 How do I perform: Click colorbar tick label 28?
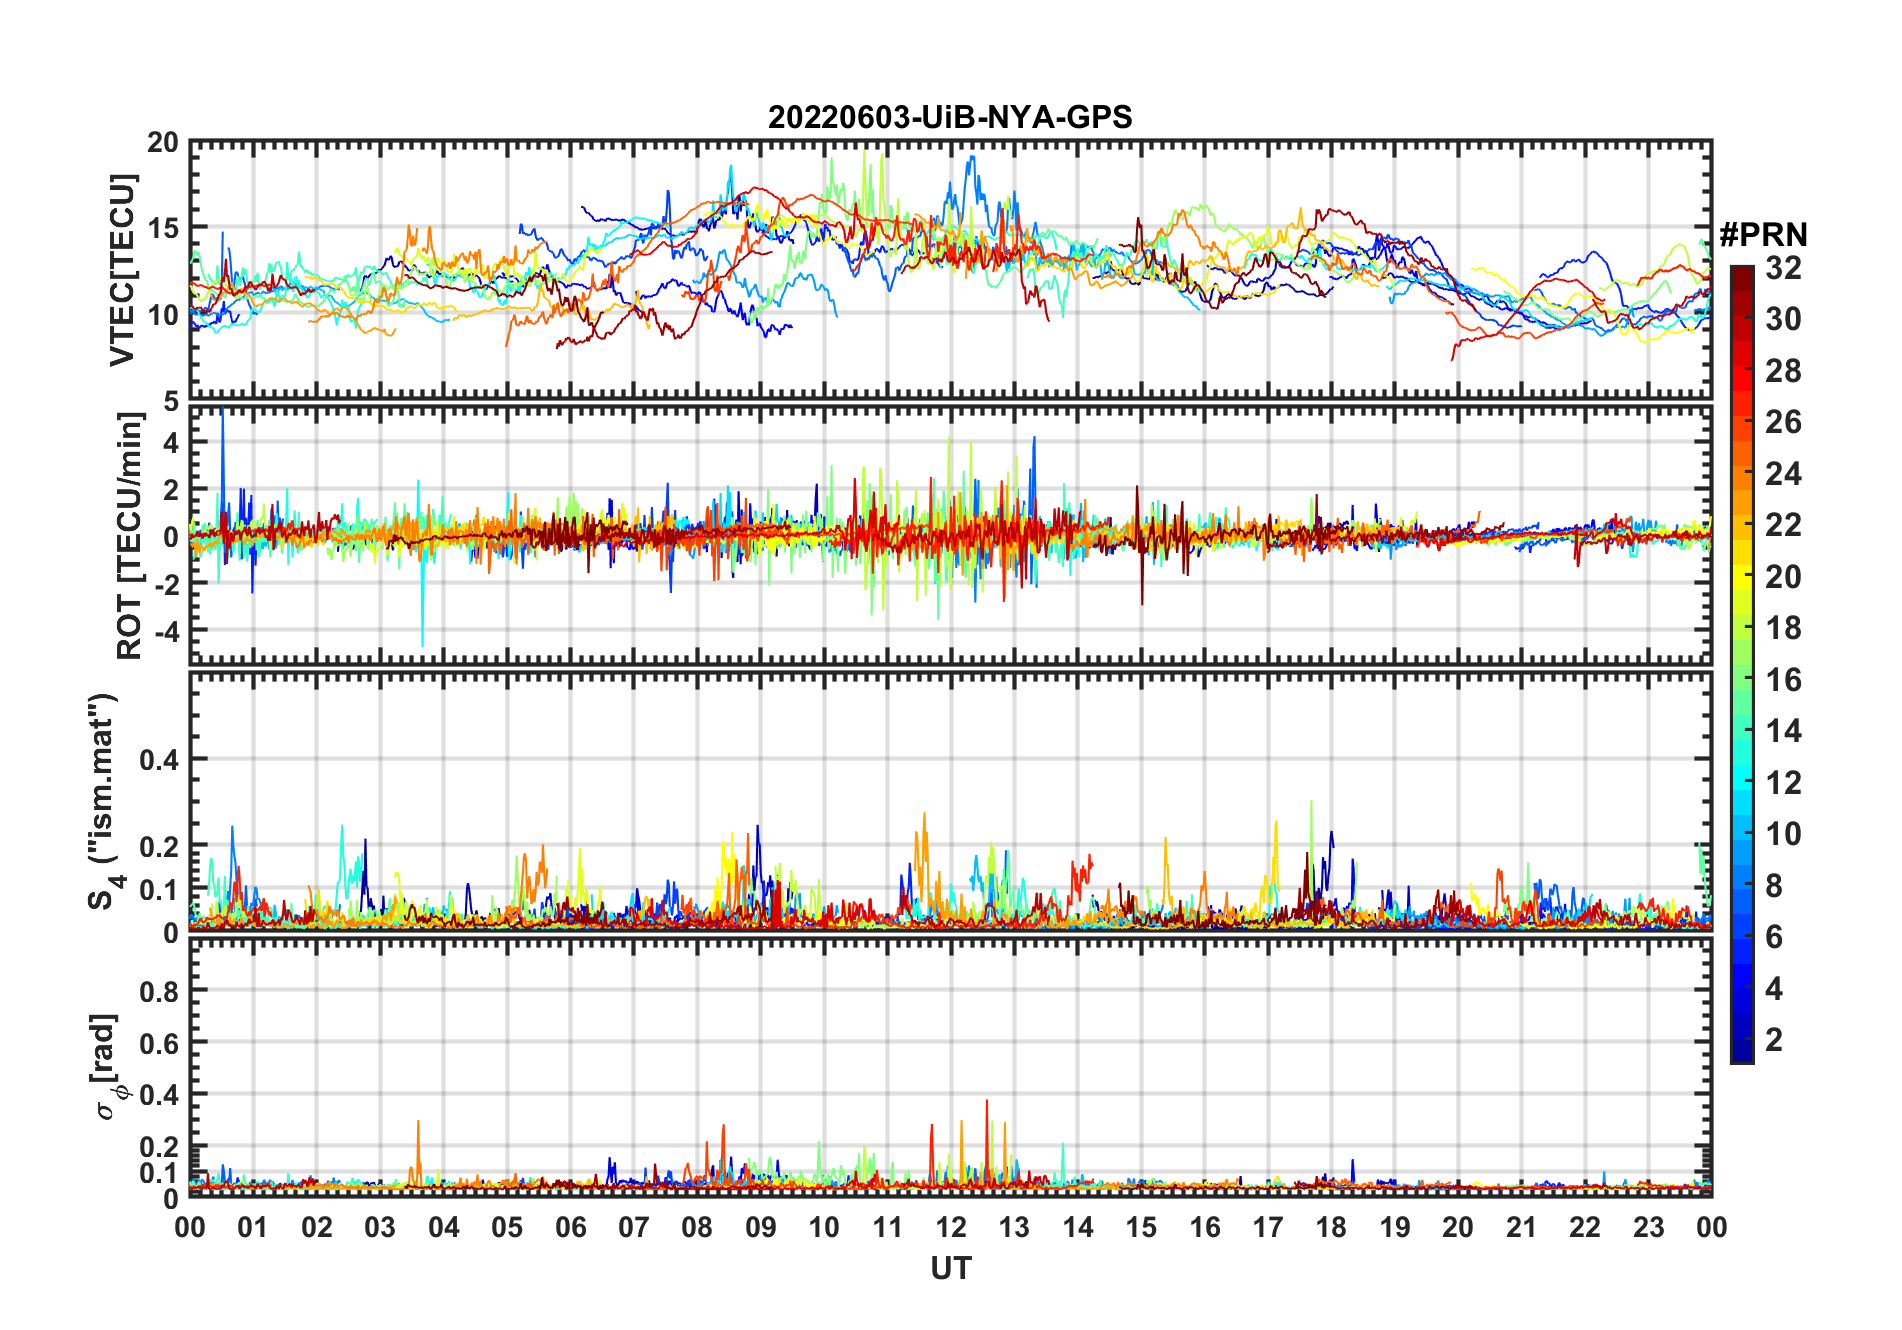(1783, 370)
